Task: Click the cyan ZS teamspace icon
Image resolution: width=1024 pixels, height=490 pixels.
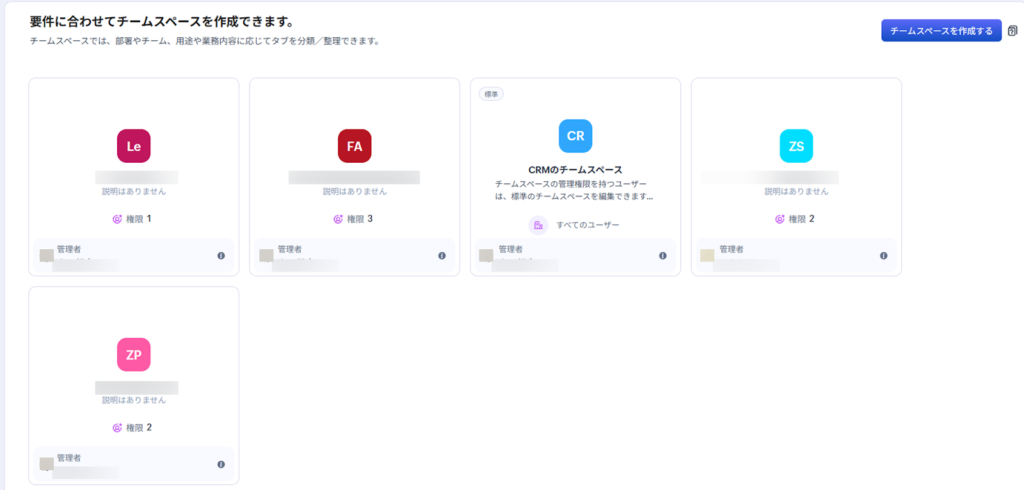Action: [796, 146]
